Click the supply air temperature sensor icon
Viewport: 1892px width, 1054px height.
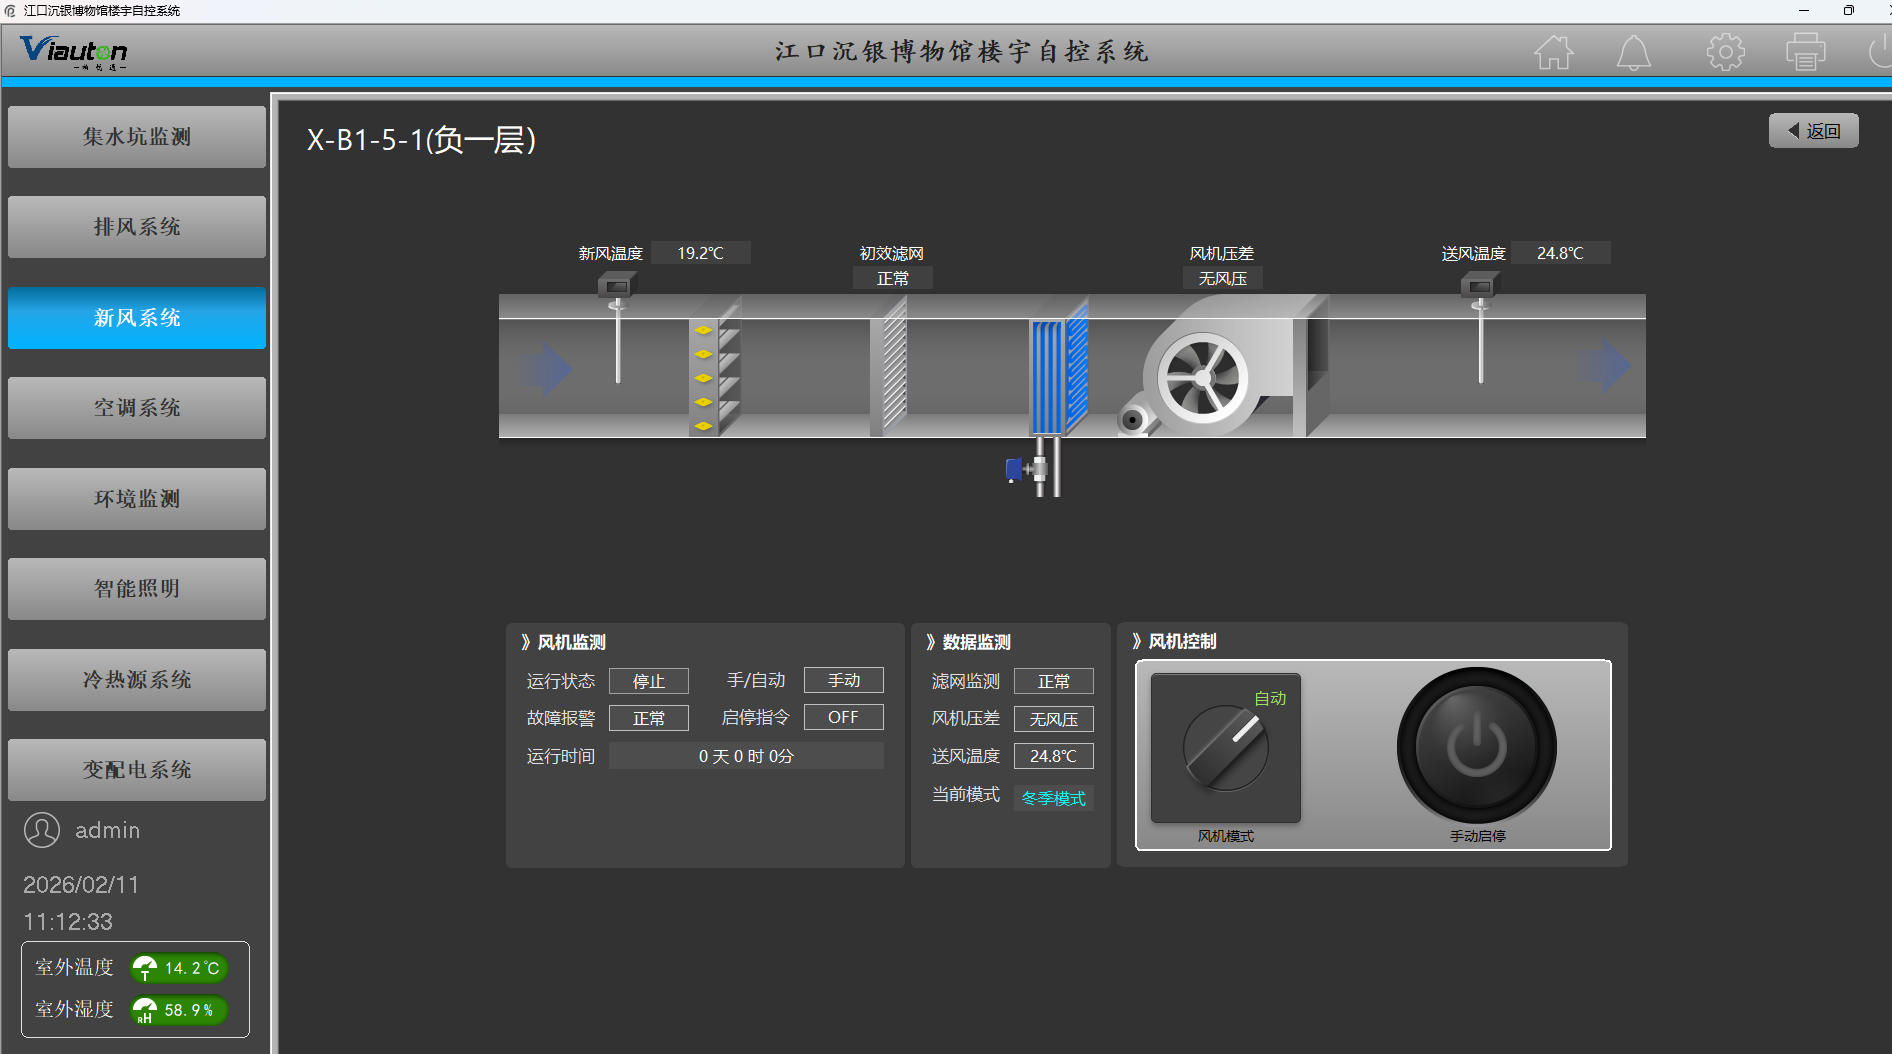[1480, 329]
